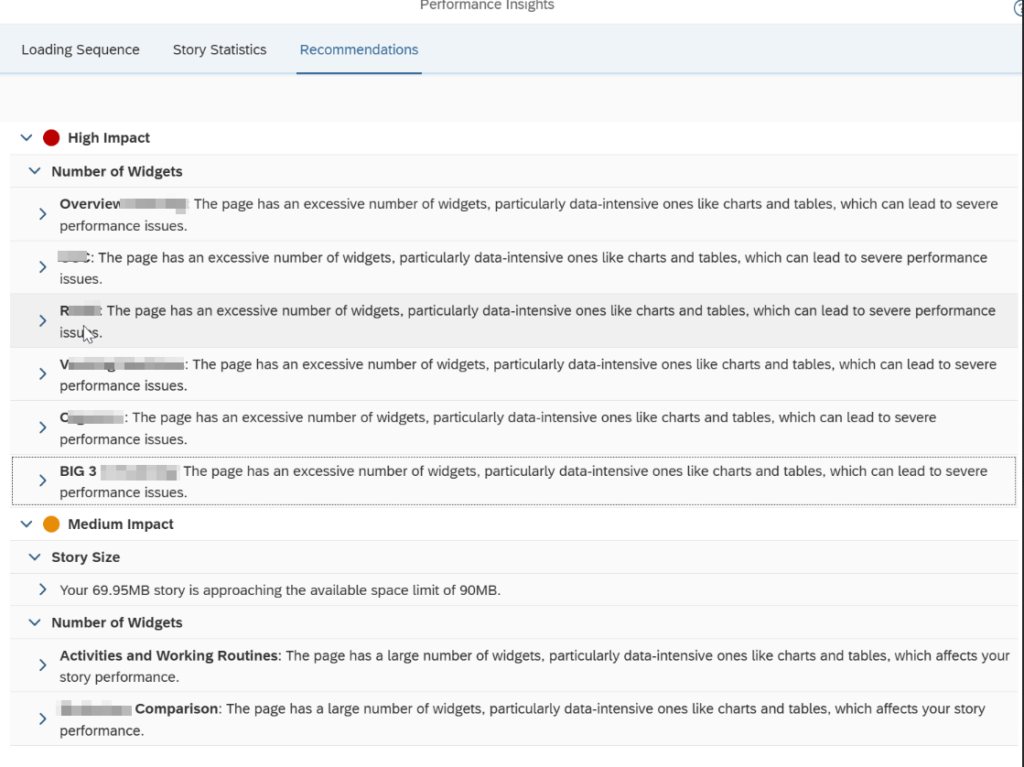Viewport: 1024px width, 767px height.
Task: Click the Story Size heading label
Action: tap(86, 558)
